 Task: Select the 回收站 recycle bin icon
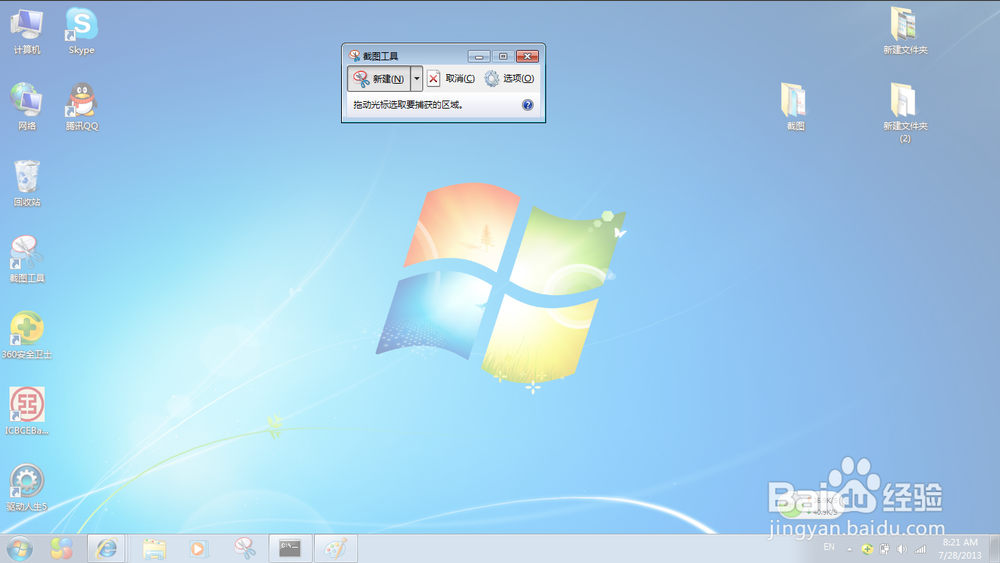coord(27,184)
